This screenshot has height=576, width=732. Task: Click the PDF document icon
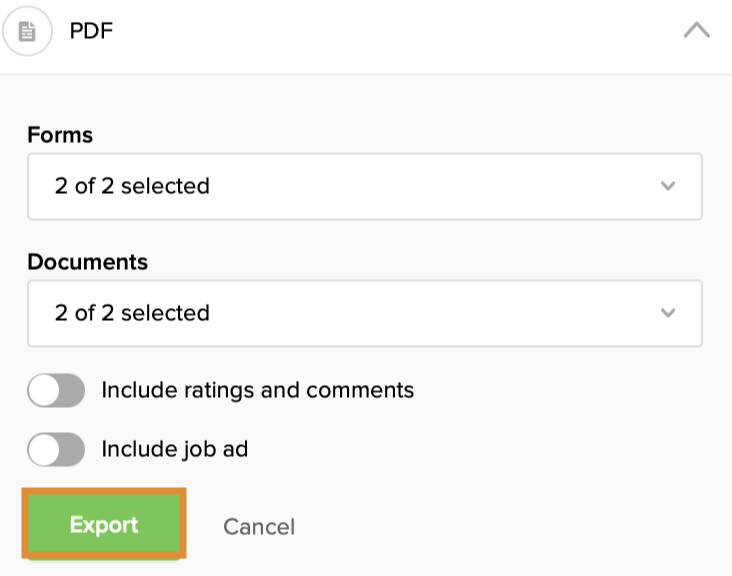pyautogui.click(x=27, y=32)
